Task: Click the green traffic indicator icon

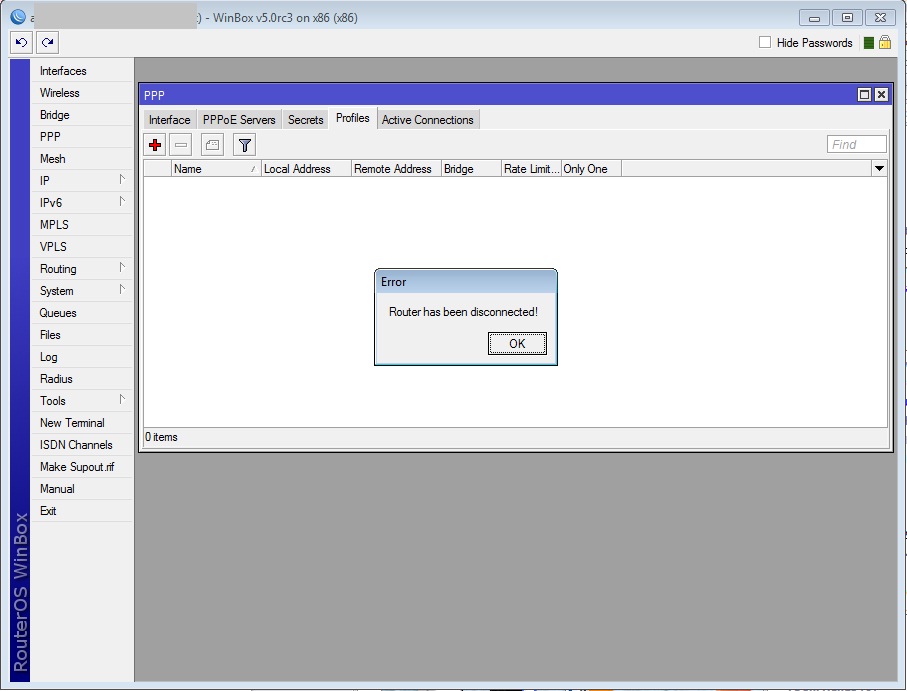Action: [868, 43]
